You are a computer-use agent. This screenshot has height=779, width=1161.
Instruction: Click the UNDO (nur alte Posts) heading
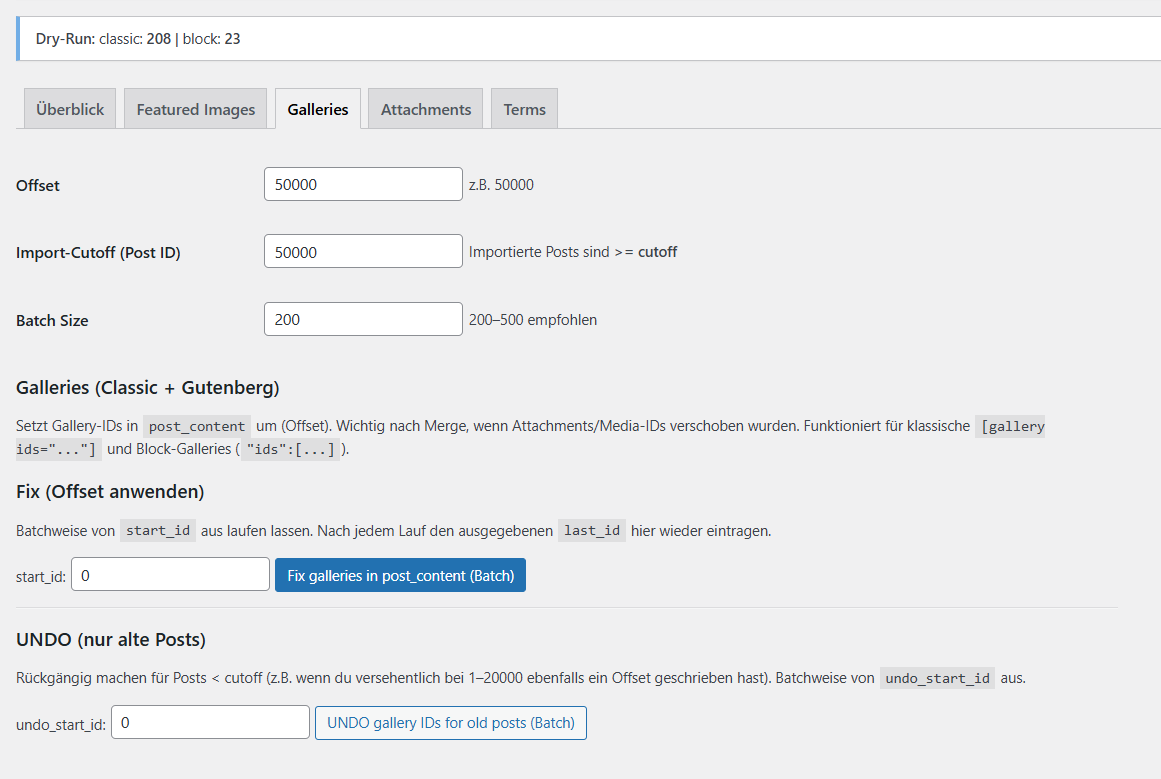pos(111,640)
